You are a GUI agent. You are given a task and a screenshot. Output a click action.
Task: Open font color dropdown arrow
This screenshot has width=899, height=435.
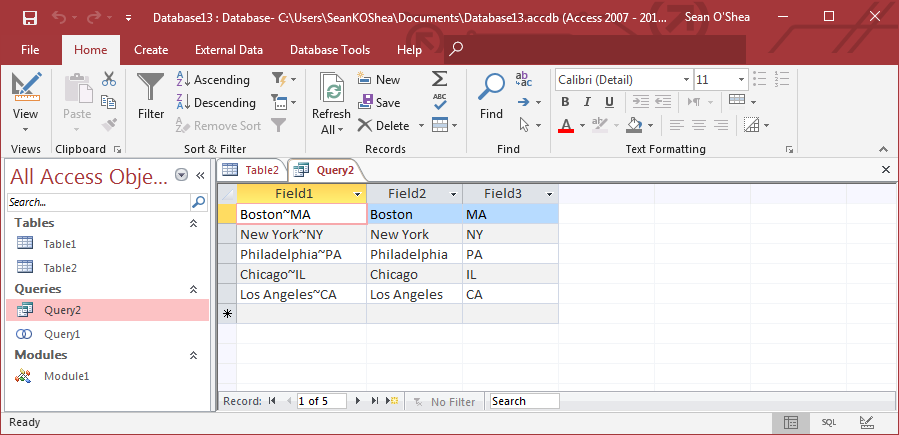point(582,125)
